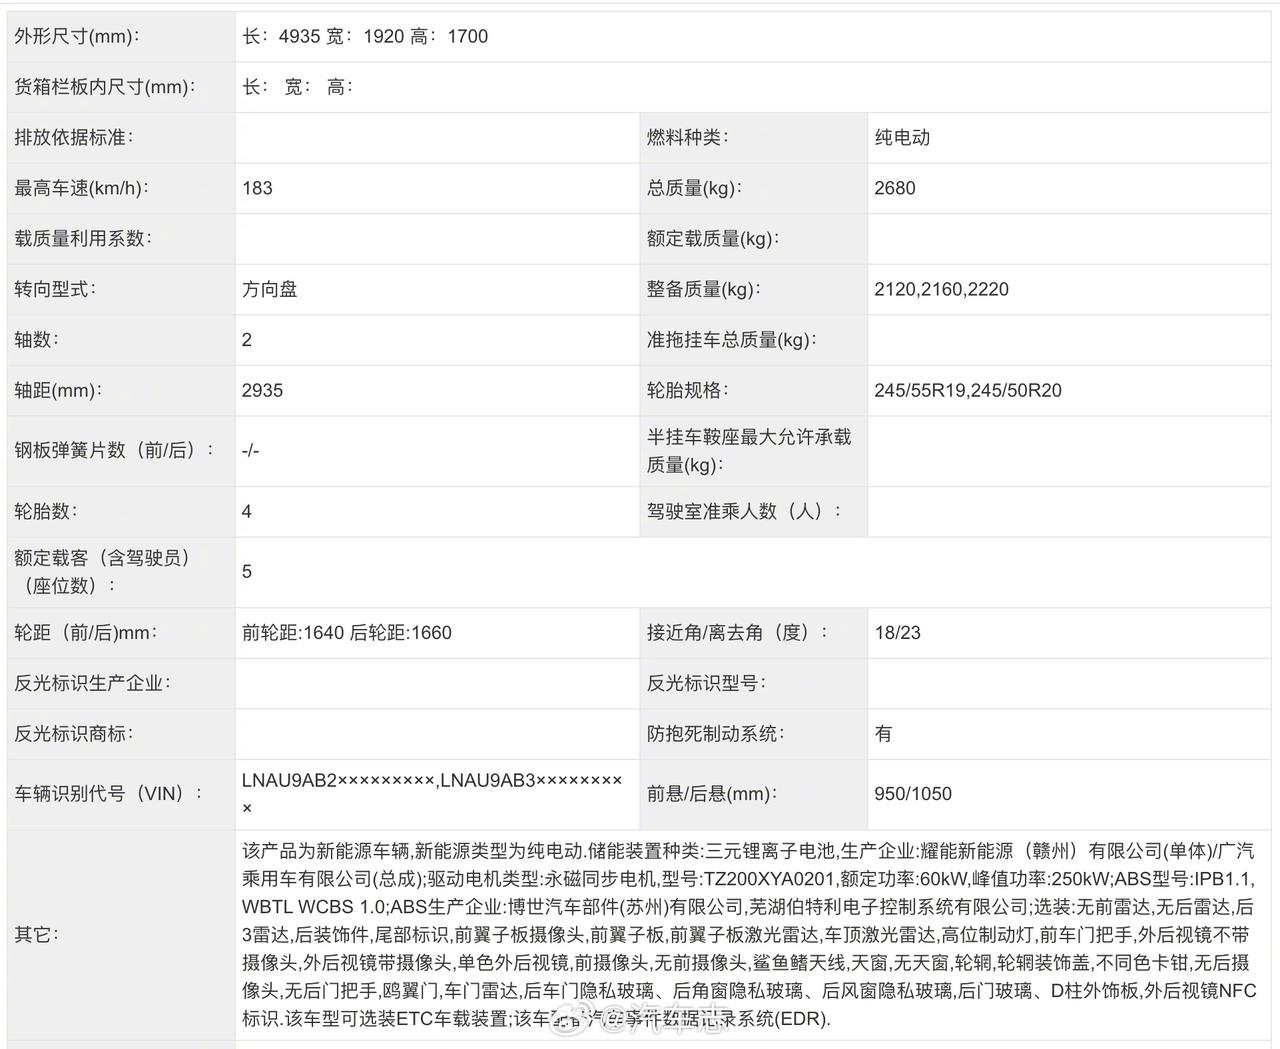Screen dimensions: 1280x1049
Task: Select the leaf spring value -/-
Action: click(251, 450)
